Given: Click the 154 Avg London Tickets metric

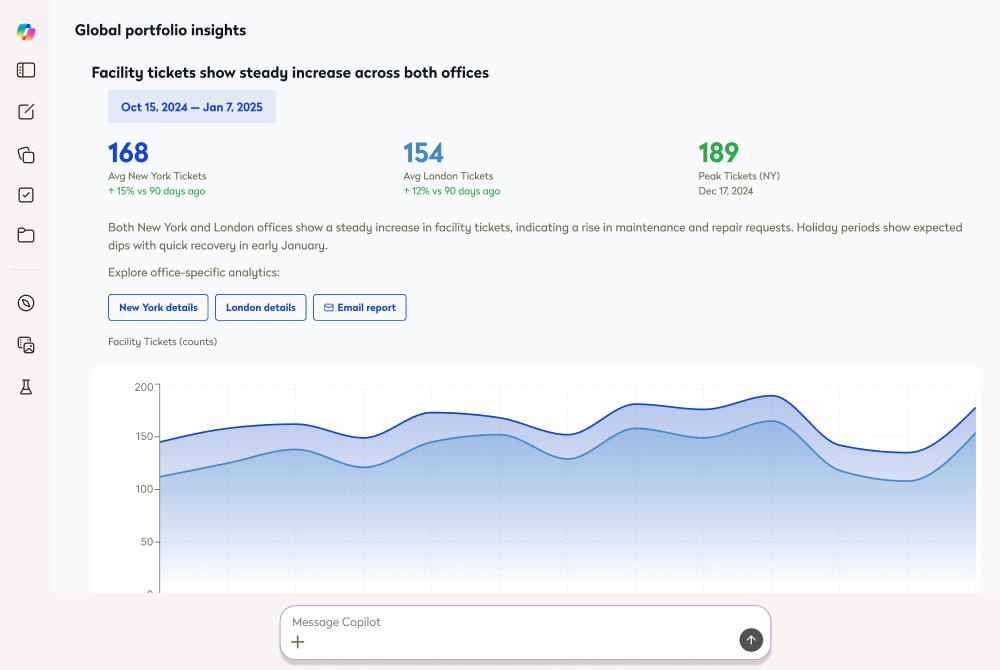Looking at the screenshot, I should click(423, 153).
